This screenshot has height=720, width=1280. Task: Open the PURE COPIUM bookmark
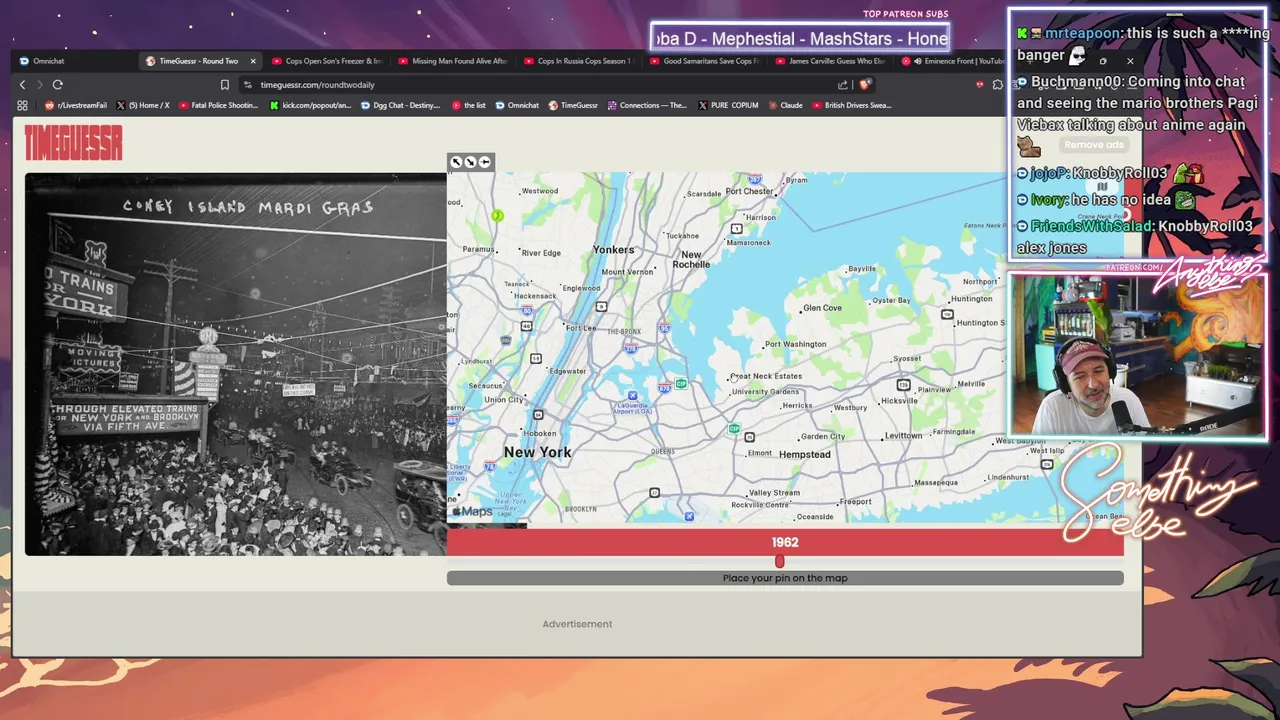[x=728, y=105]
